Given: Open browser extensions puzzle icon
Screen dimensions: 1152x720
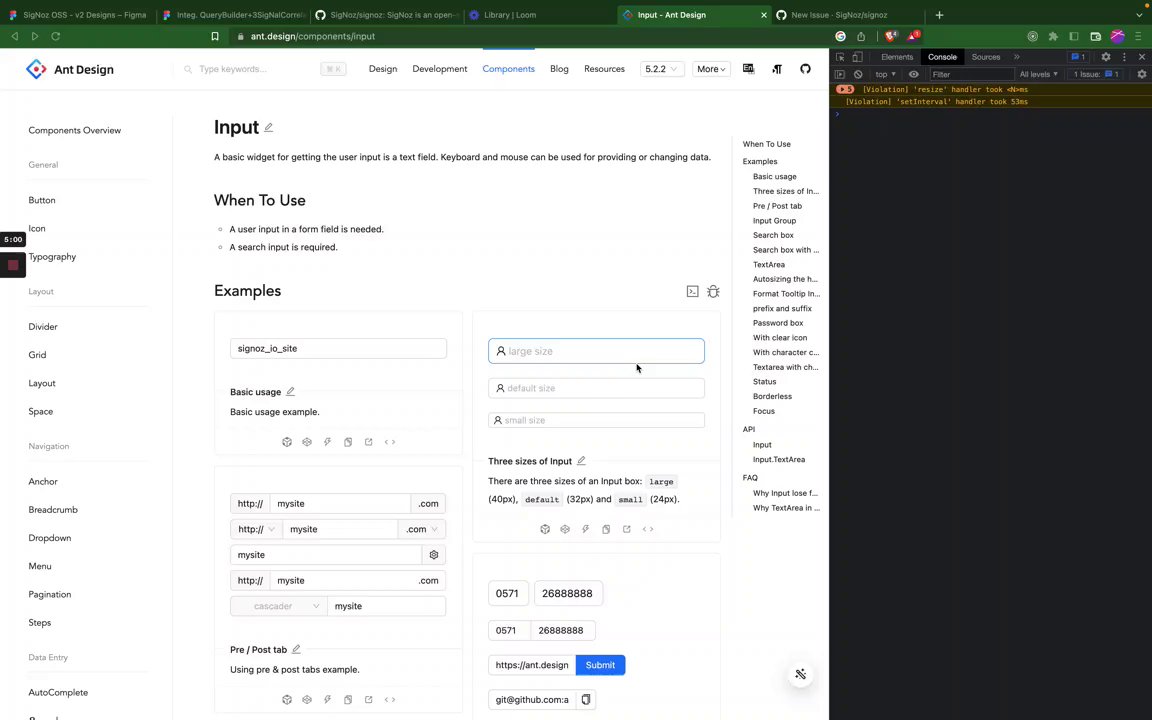Looking at the screenshot, I should [x=1053, y=36].
